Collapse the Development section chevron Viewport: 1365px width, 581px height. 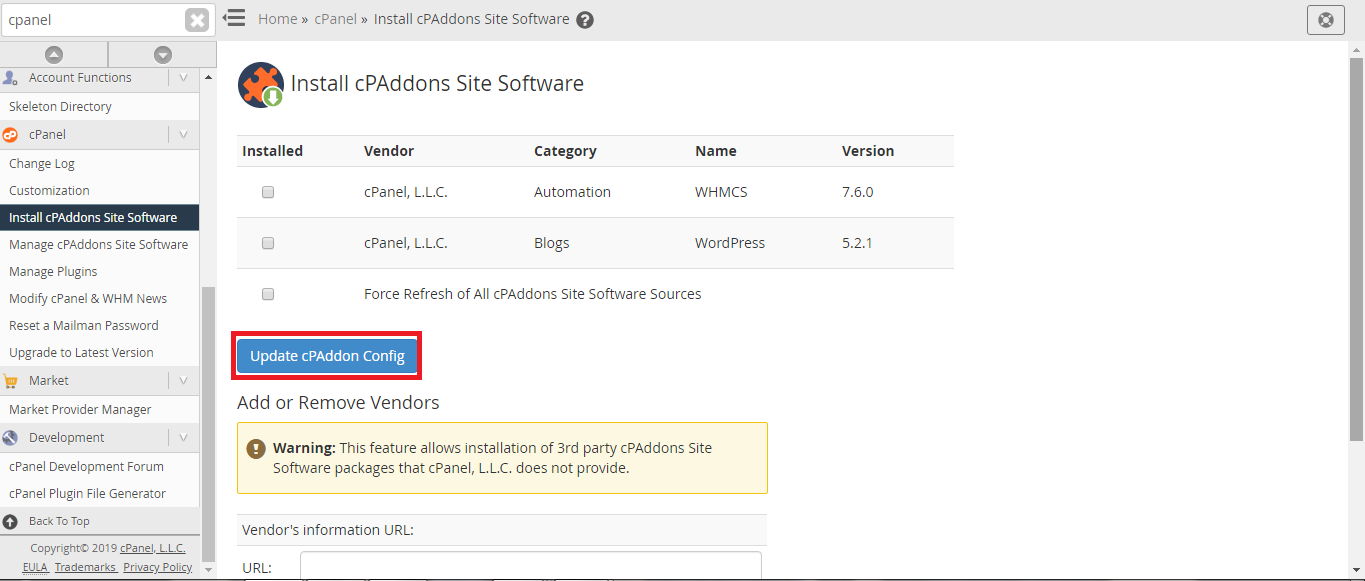(x=183, y=437)
